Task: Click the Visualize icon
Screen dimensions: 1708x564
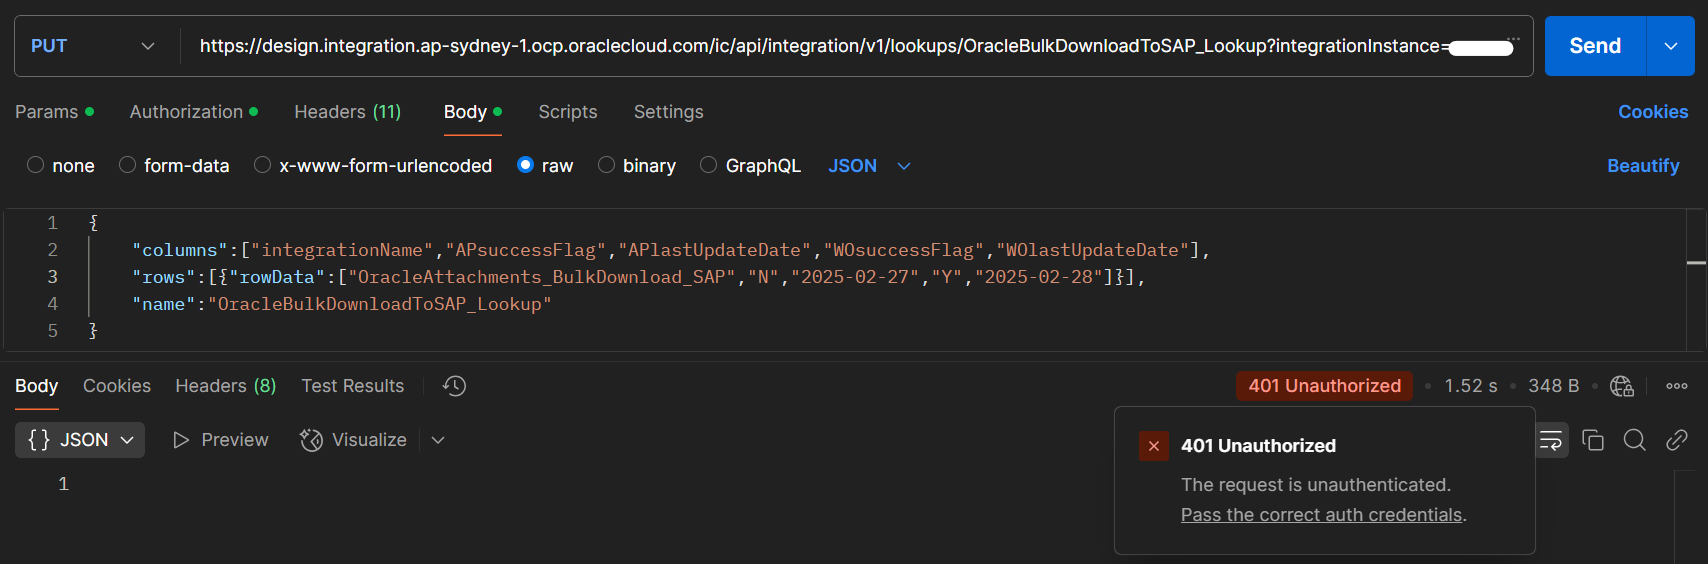Action: click(x=312, y=440)
